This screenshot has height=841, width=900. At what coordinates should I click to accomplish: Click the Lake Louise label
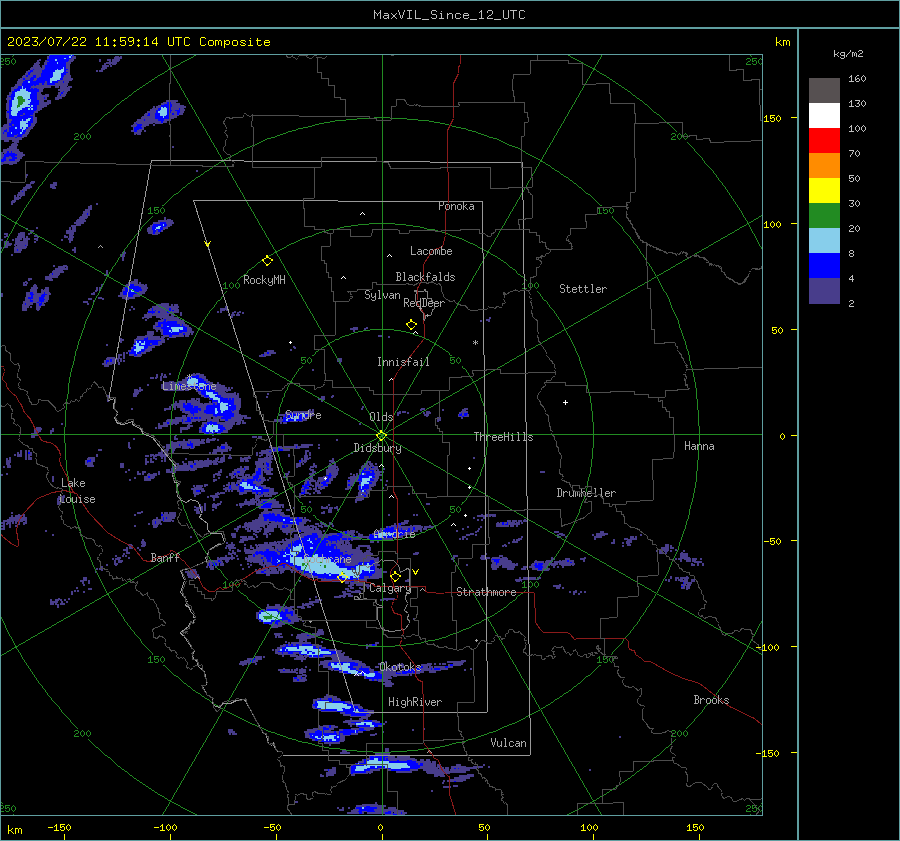pos(77,491)
